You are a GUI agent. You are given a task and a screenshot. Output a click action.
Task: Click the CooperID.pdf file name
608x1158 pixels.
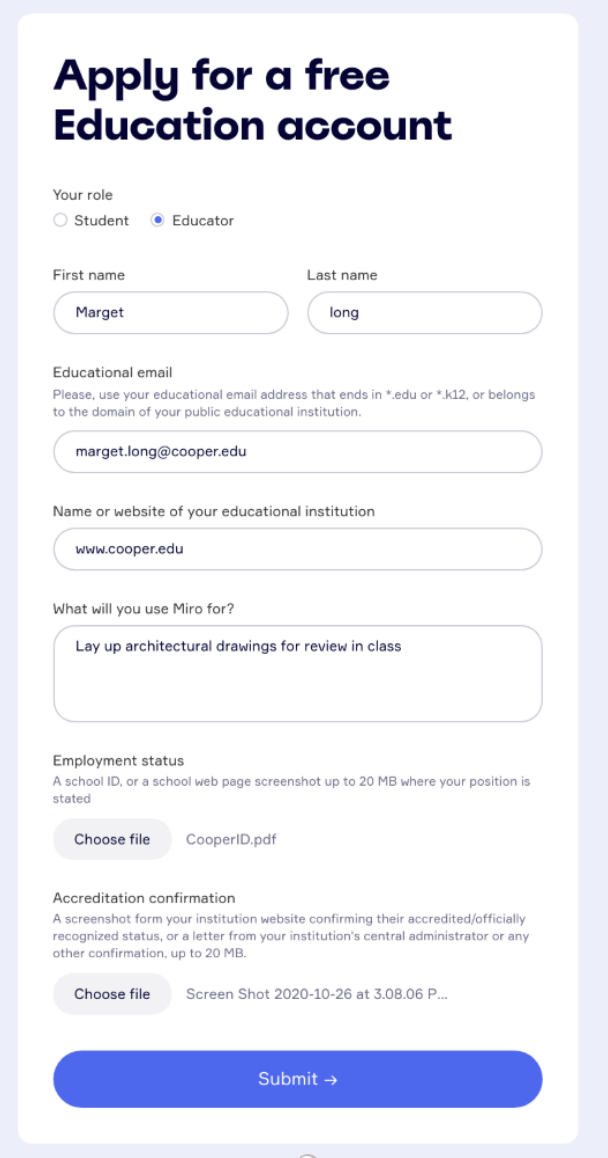point(231,840)
